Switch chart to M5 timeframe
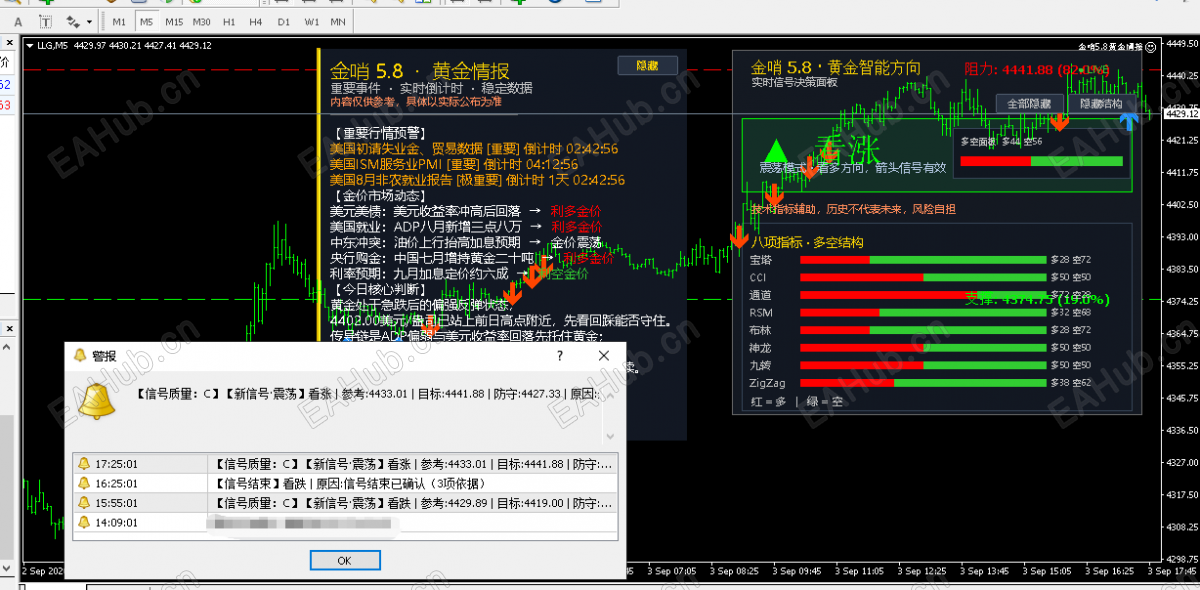 click(146, 21)
